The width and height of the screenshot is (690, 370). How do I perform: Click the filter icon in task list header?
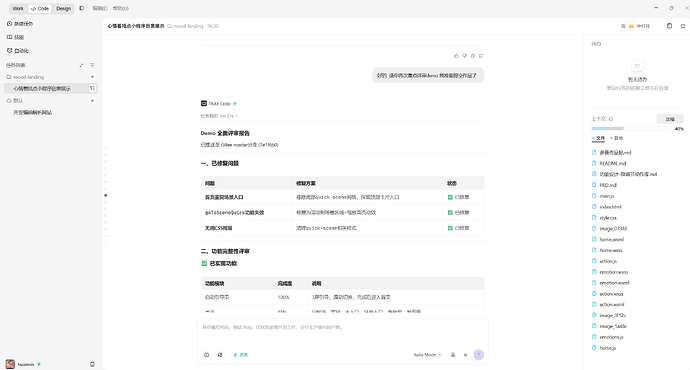coord(92,65)
